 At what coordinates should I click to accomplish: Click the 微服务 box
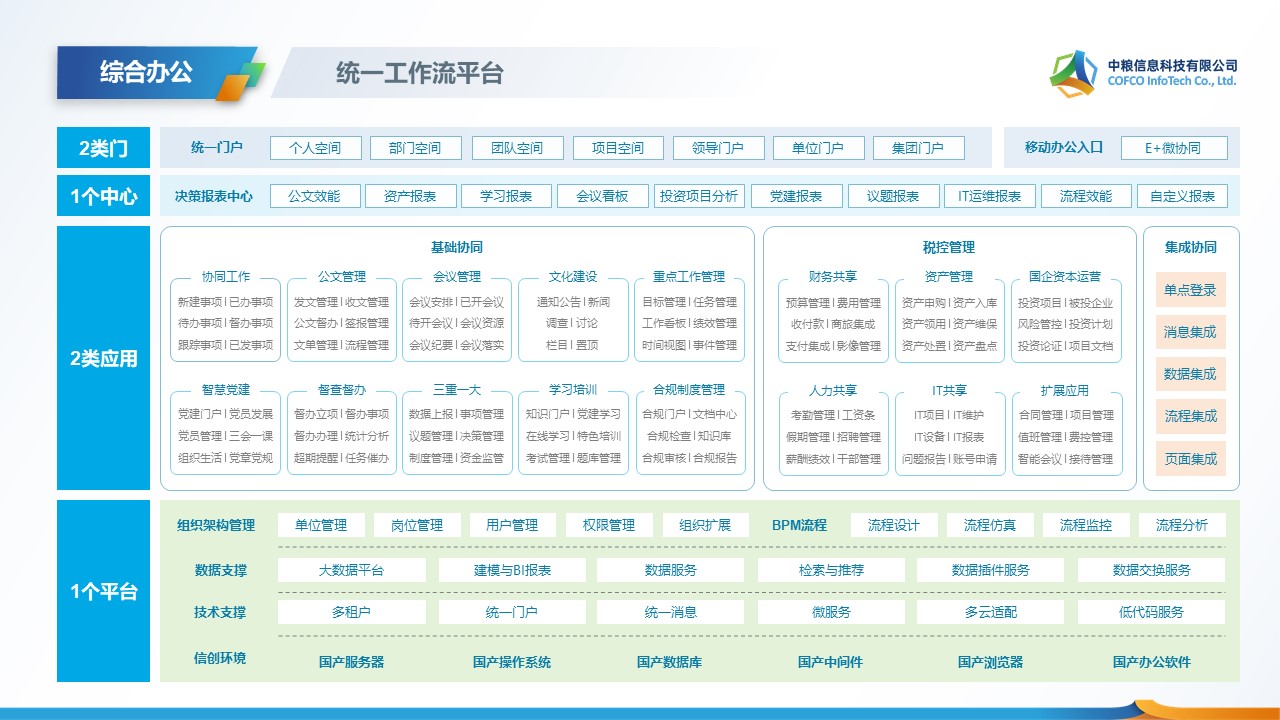(831, 612)
